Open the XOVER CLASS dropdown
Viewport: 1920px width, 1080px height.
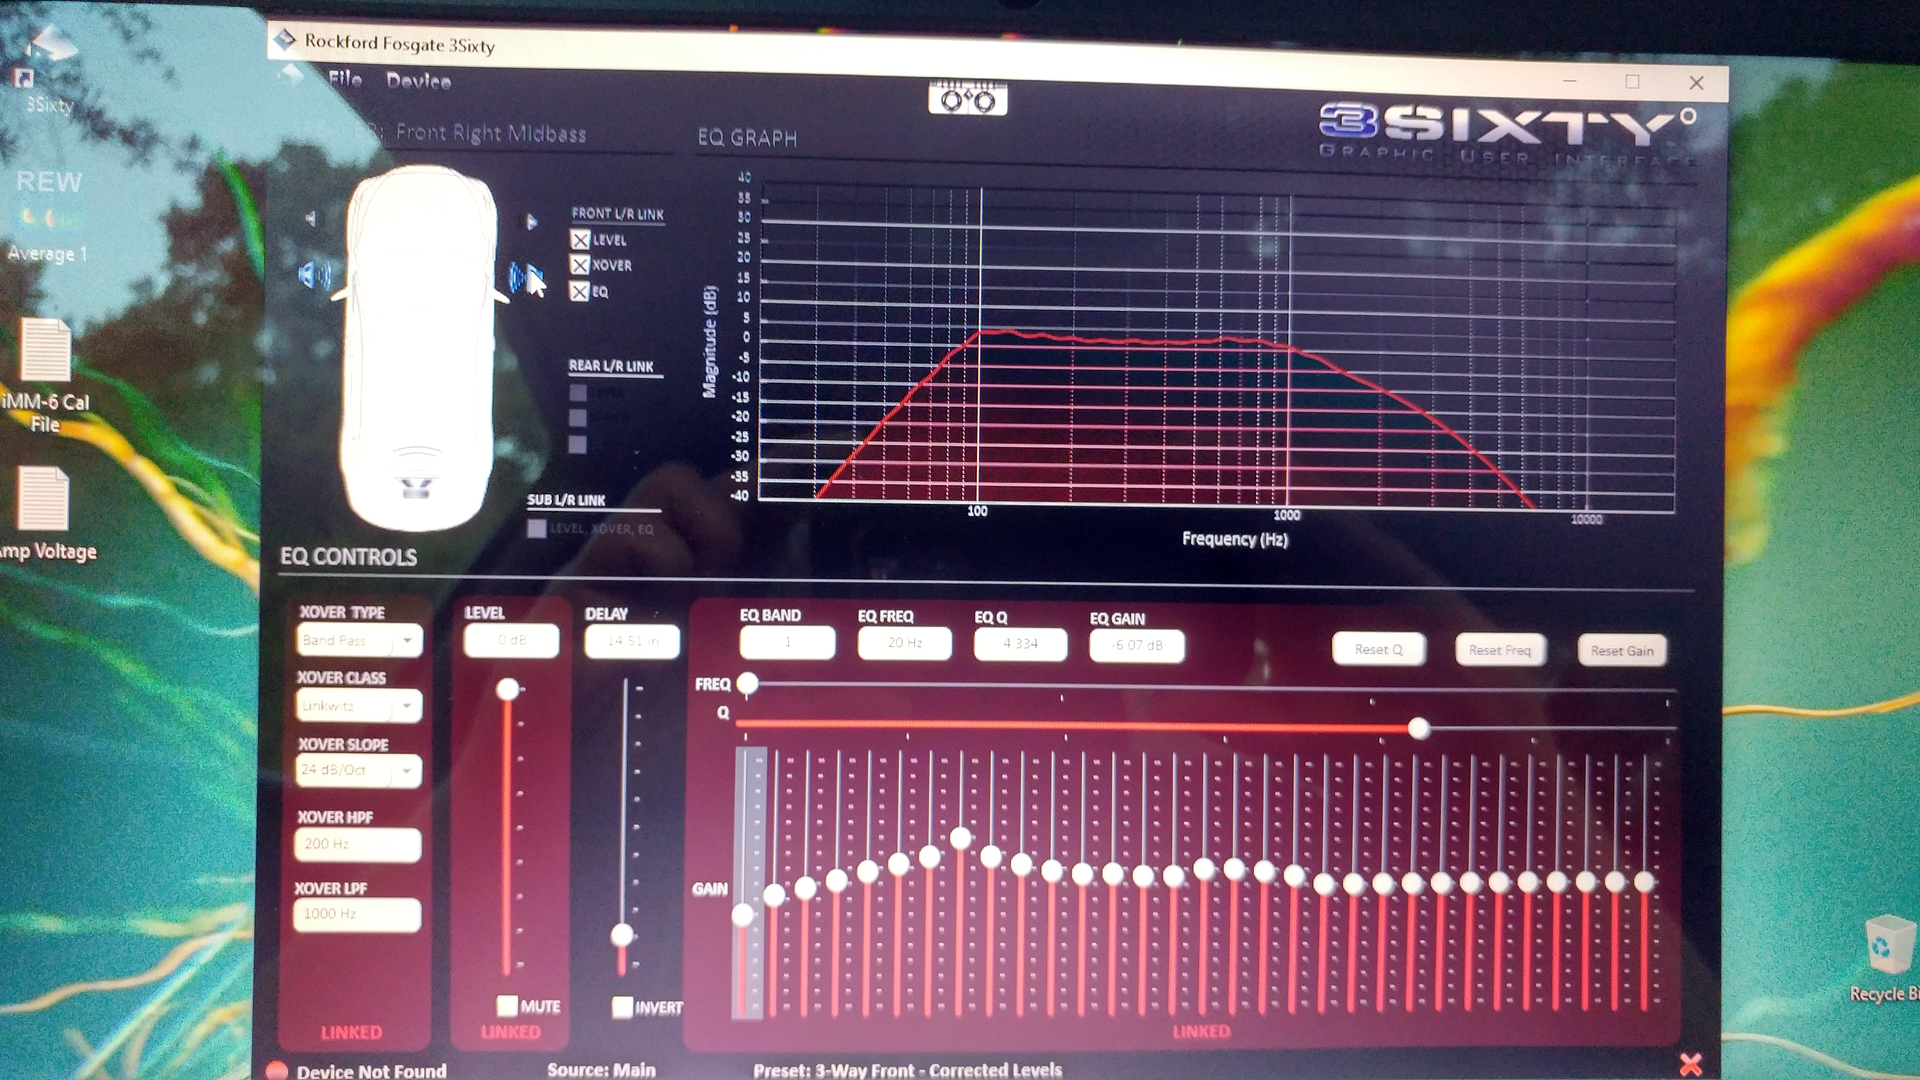(x=358, y=705)
